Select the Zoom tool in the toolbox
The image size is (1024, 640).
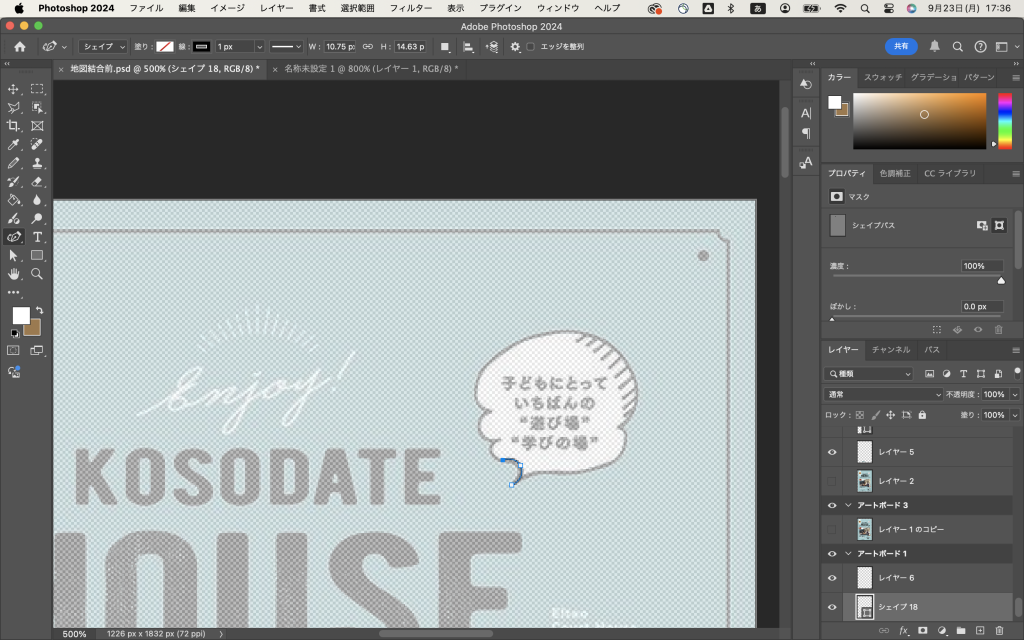coord(37,274)
